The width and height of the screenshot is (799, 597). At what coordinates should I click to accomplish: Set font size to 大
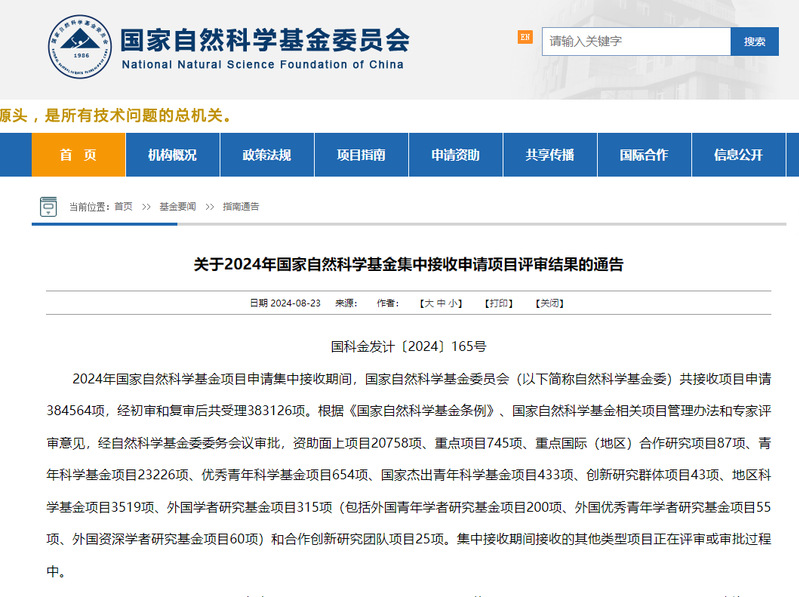point(429,303)
